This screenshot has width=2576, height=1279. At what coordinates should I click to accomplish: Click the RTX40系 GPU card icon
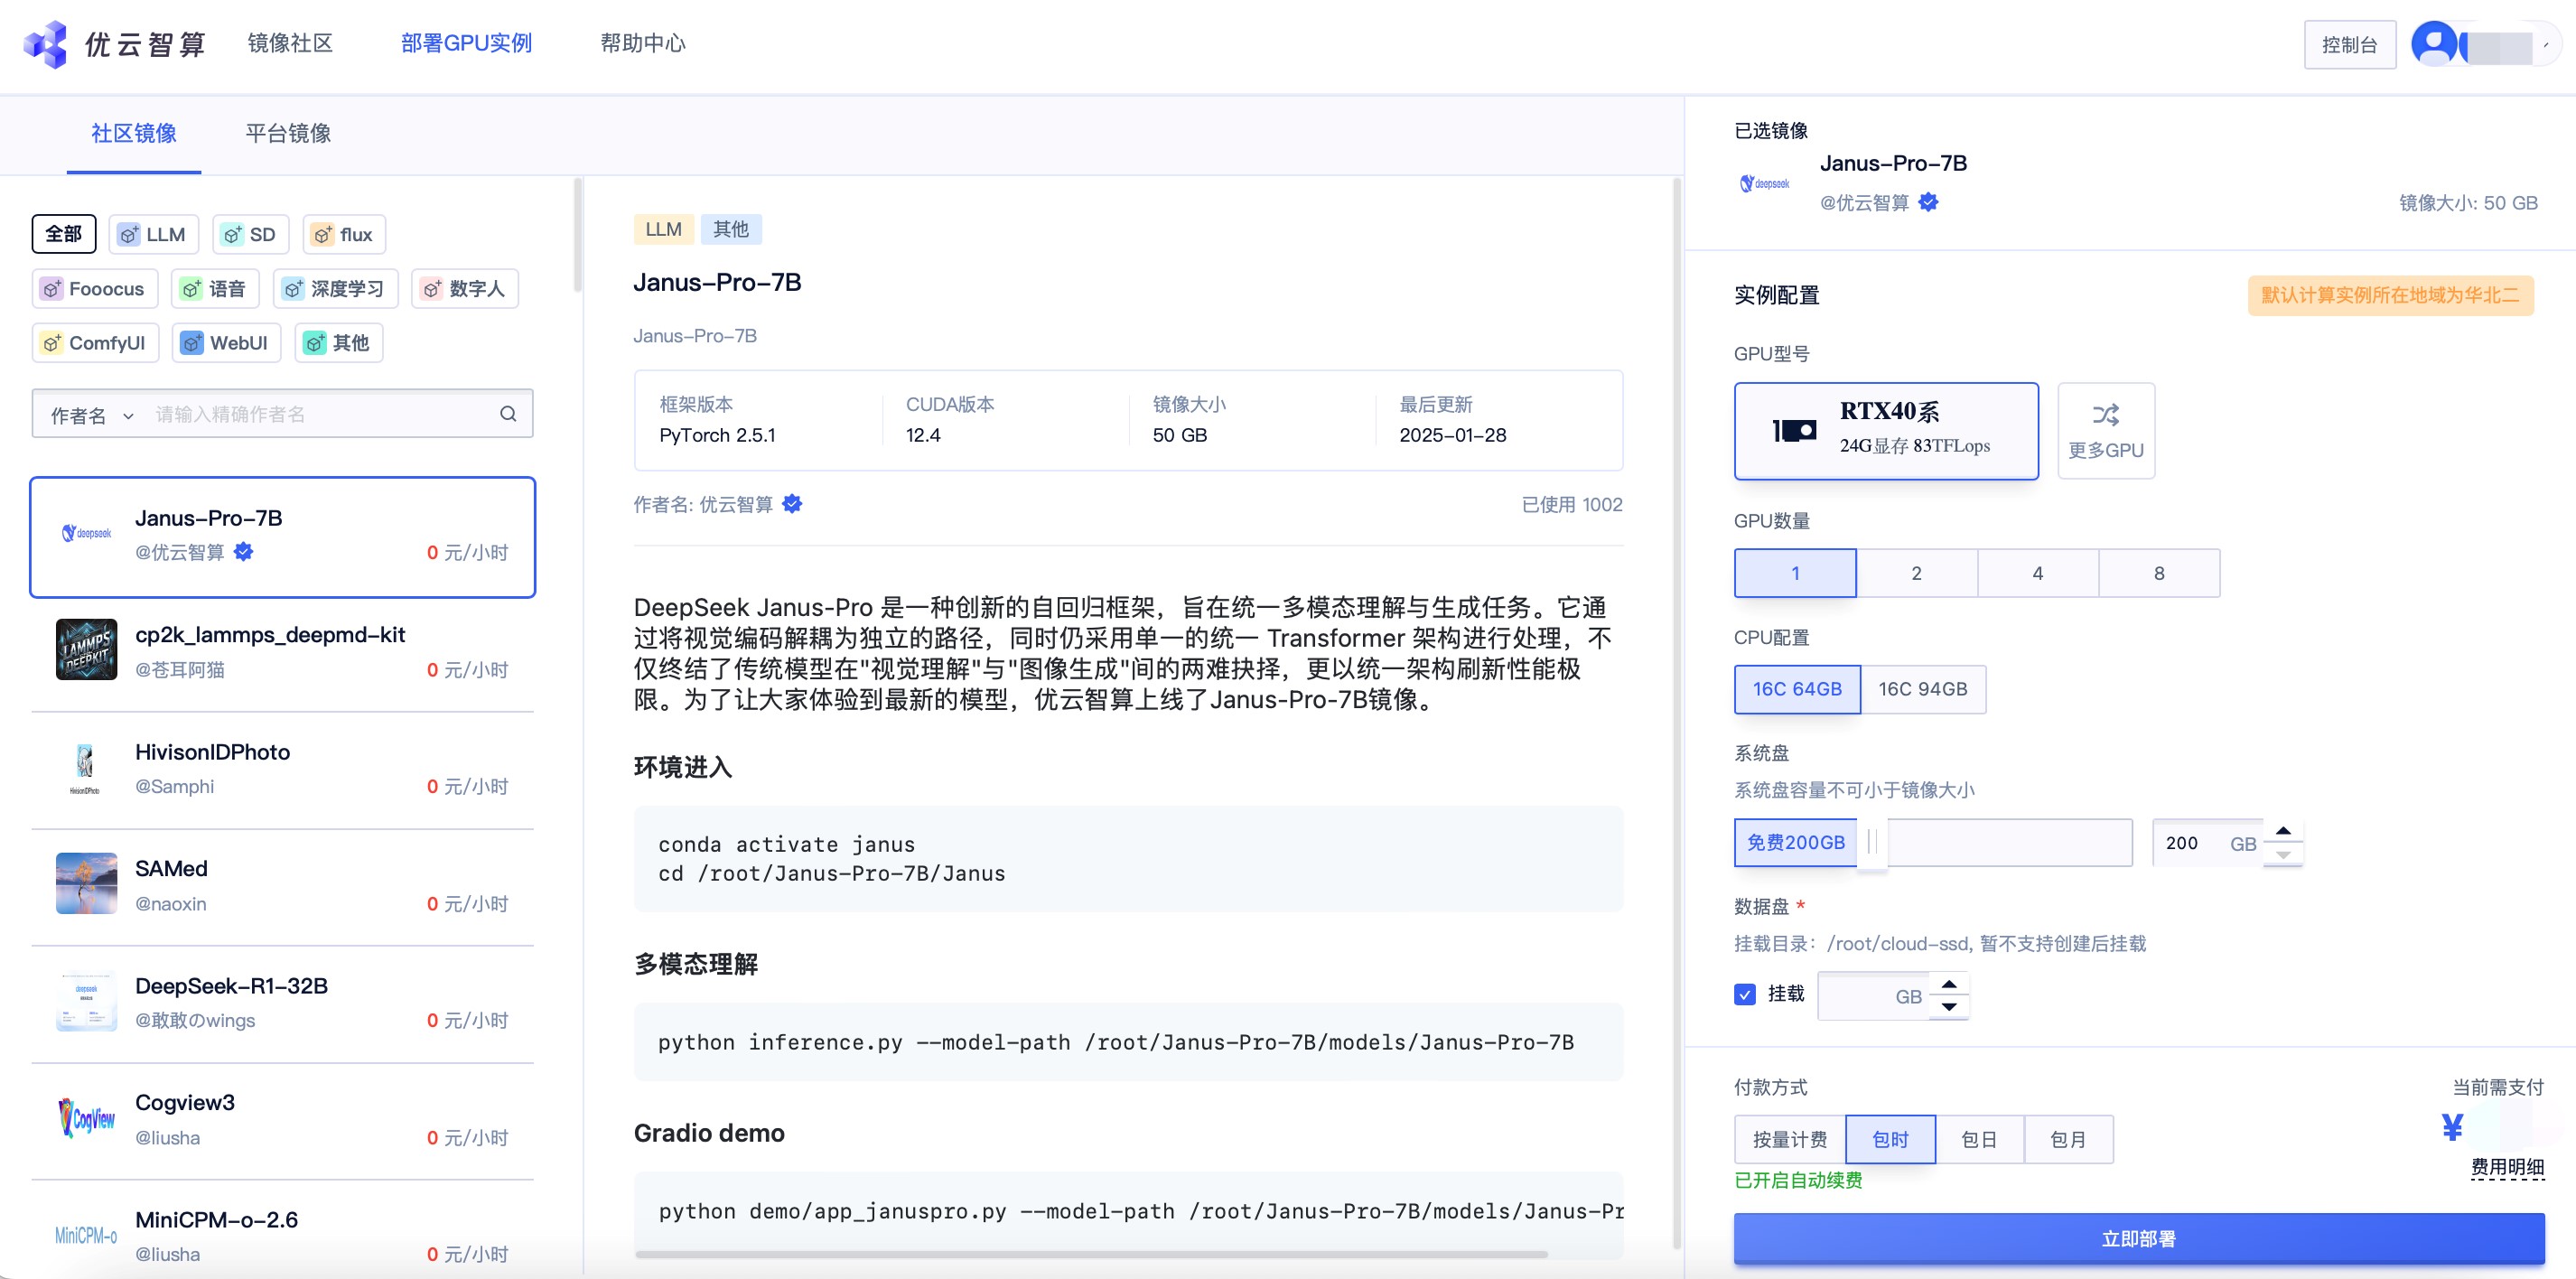1795,431
